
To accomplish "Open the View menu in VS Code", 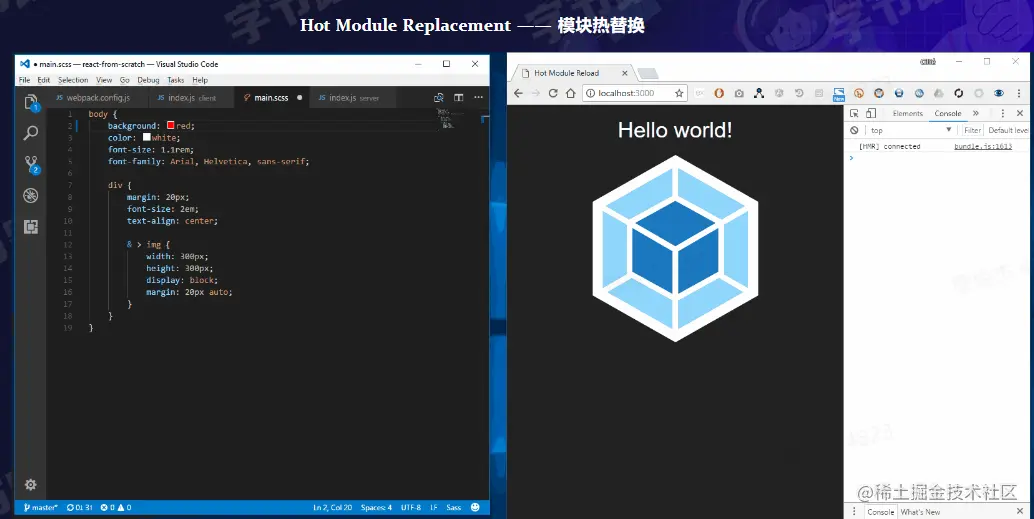I will click(104, 80).
